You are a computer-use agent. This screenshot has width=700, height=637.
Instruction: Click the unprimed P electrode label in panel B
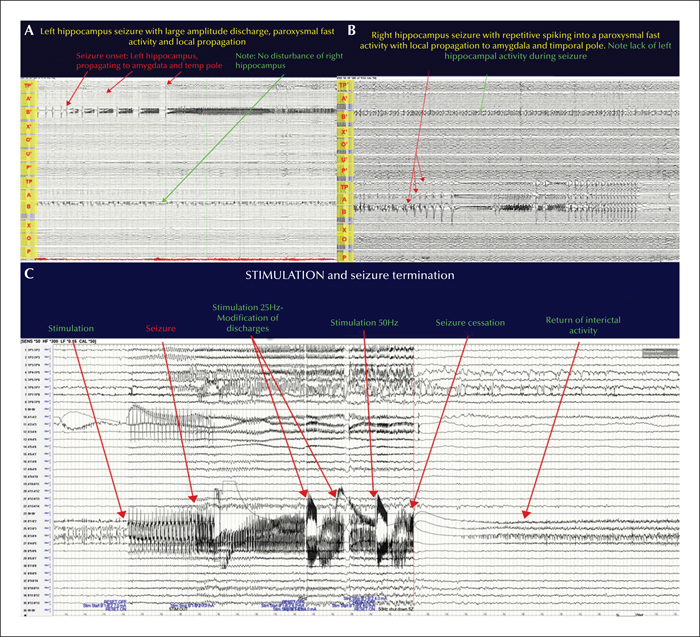344,257
